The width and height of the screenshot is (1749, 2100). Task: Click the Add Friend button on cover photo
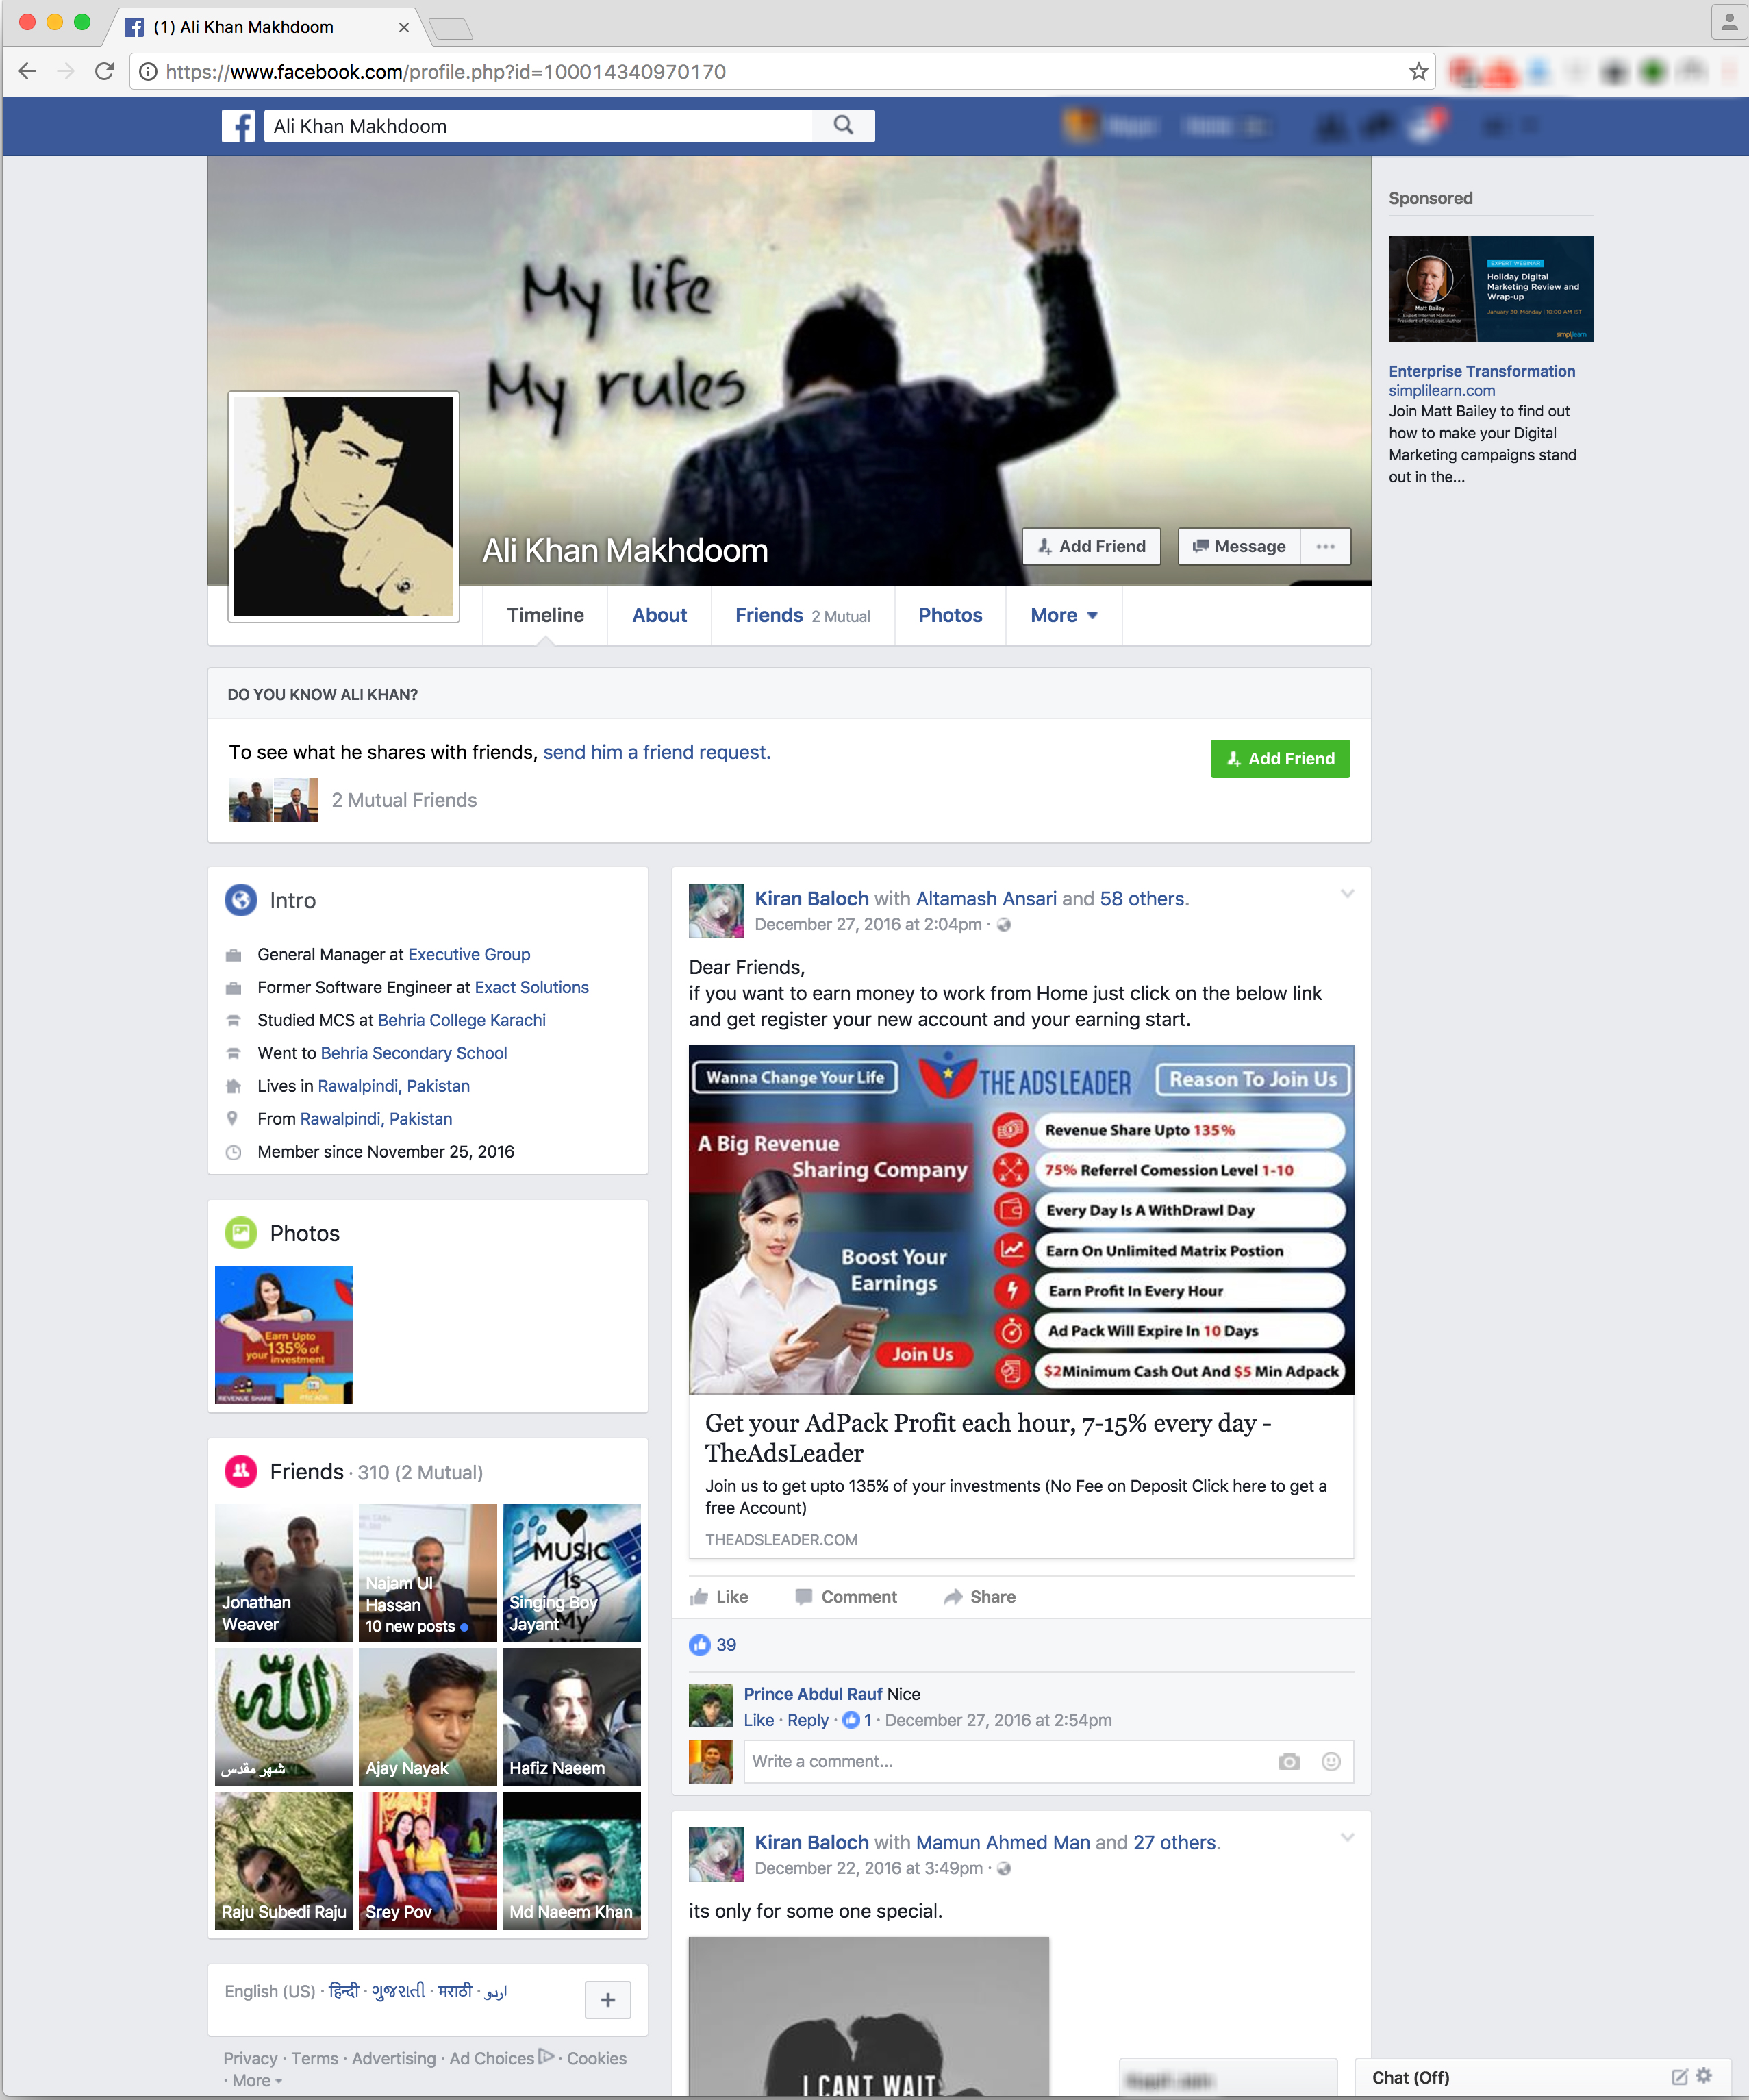pos(1091,547)
